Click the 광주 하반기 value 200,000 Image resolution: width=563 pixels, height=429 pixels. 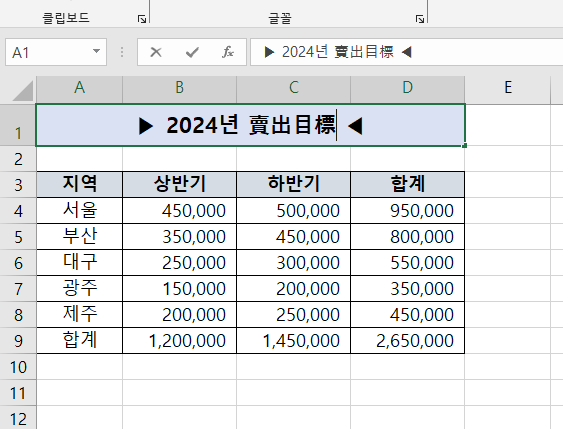point(293,289)
